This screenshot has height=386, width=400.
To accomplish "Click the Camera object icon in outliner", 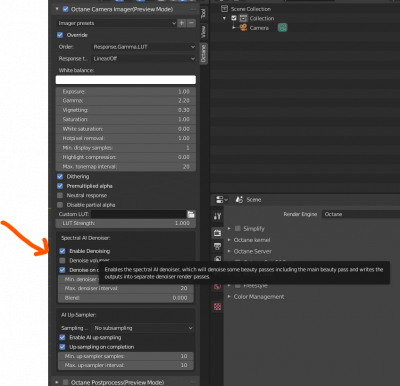I will click(x=244, y=28).
